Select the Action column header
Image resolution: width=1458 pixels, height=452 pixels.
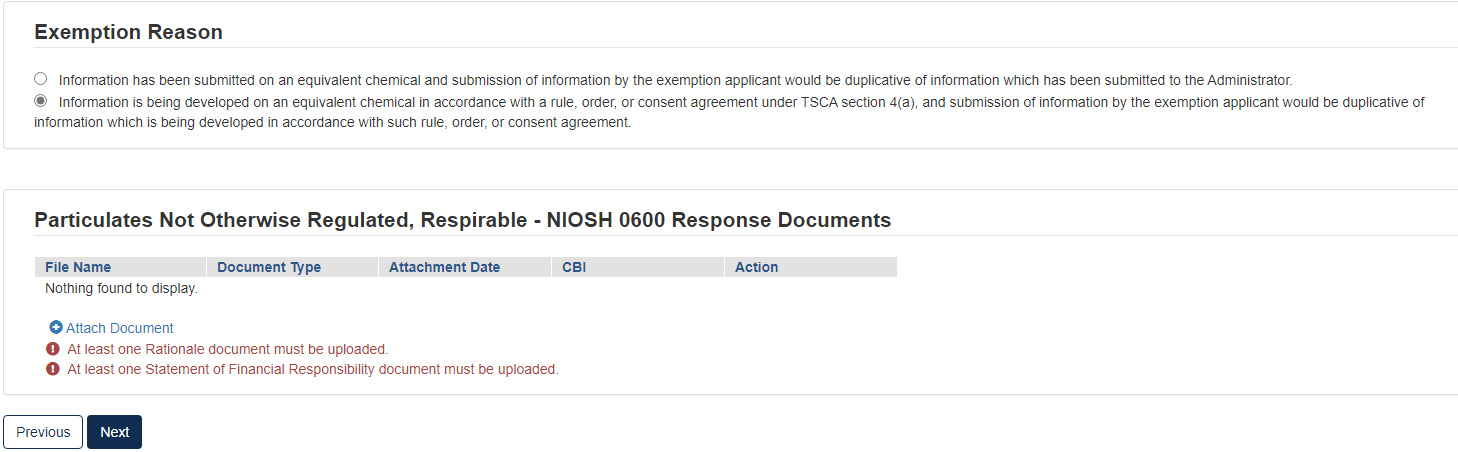756,267
